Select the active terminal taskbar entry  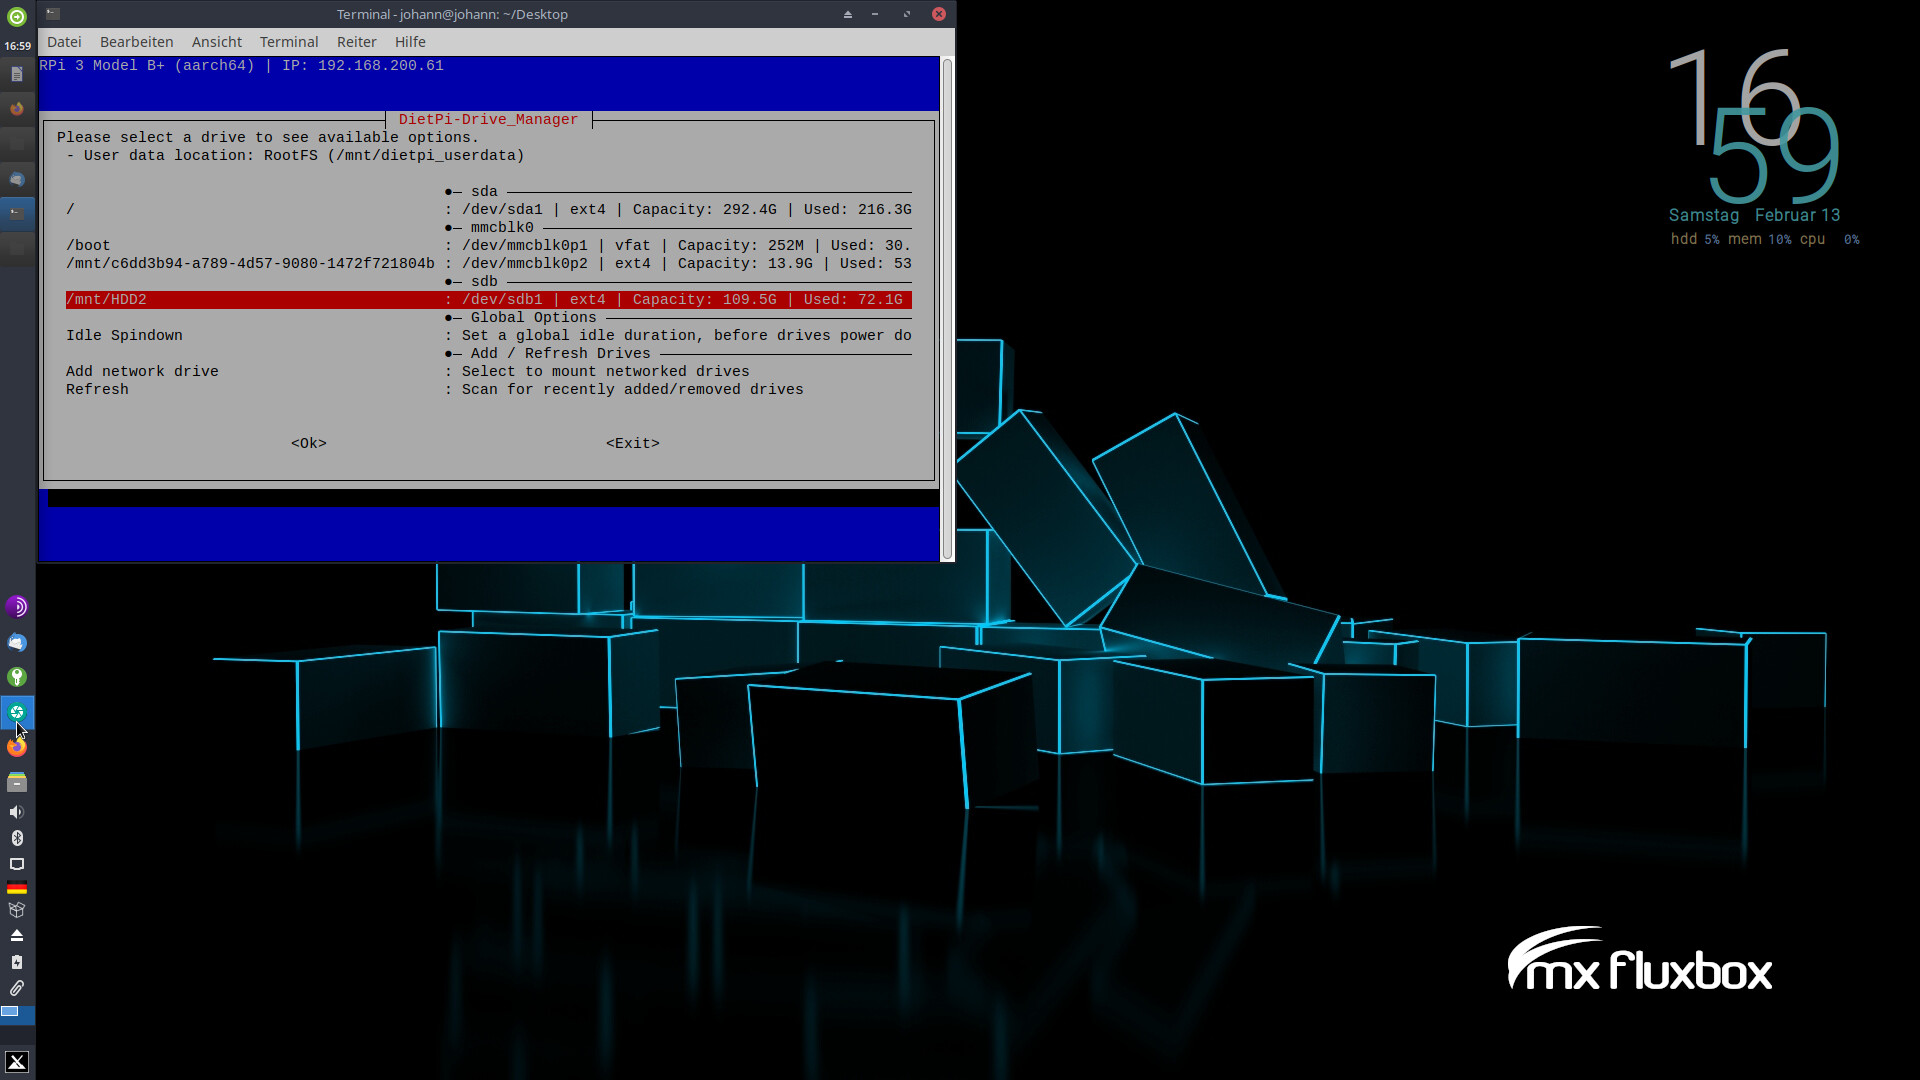click(17, 213)
